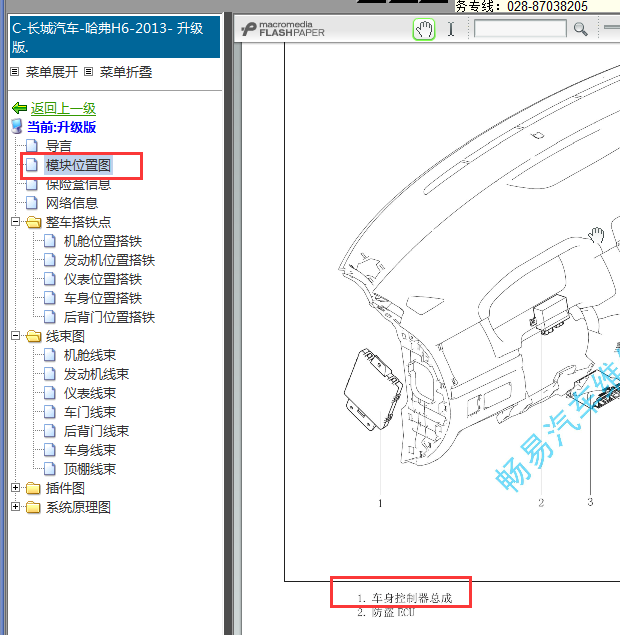Click the 系统原理图 folder icon
Image resolution: width=620 pixels, height=635 pixels.
coord(34,507)
